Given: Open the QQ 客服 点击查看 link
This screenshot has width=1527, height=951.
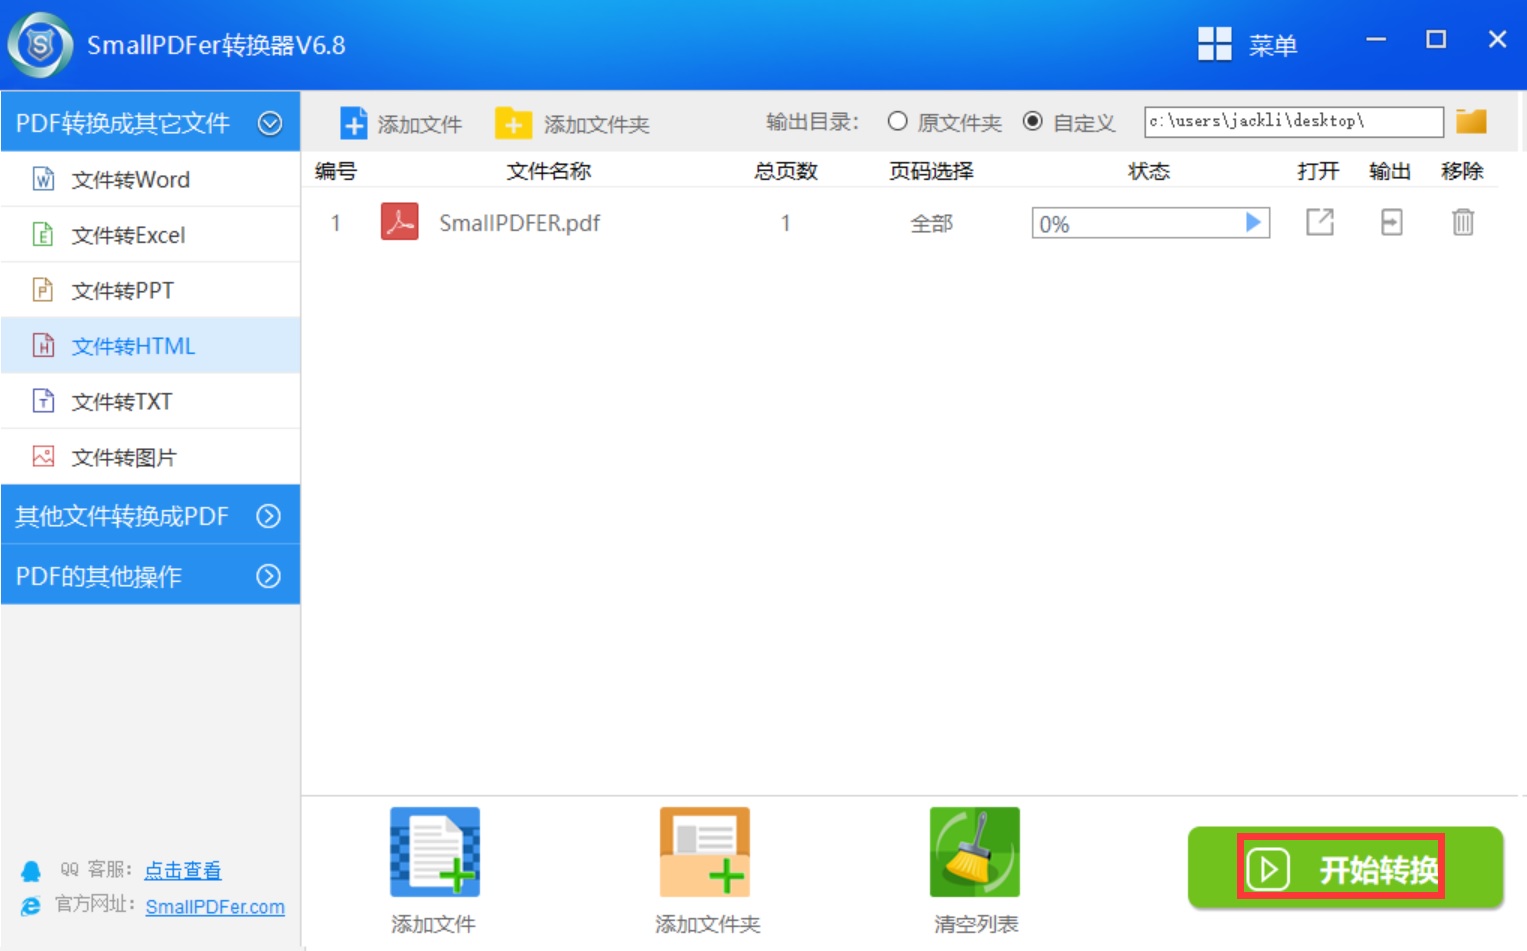Looking at the screenshot, I should click(x=183, y=870).
